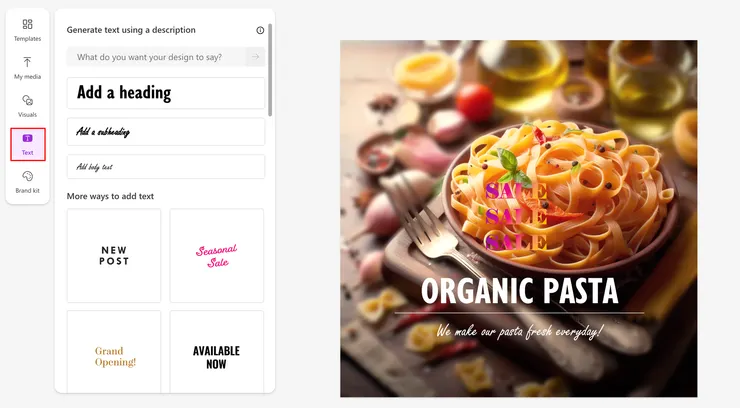Select the 'We make our pasta fresh everyday!' text
740x408 pixels.
519,331
